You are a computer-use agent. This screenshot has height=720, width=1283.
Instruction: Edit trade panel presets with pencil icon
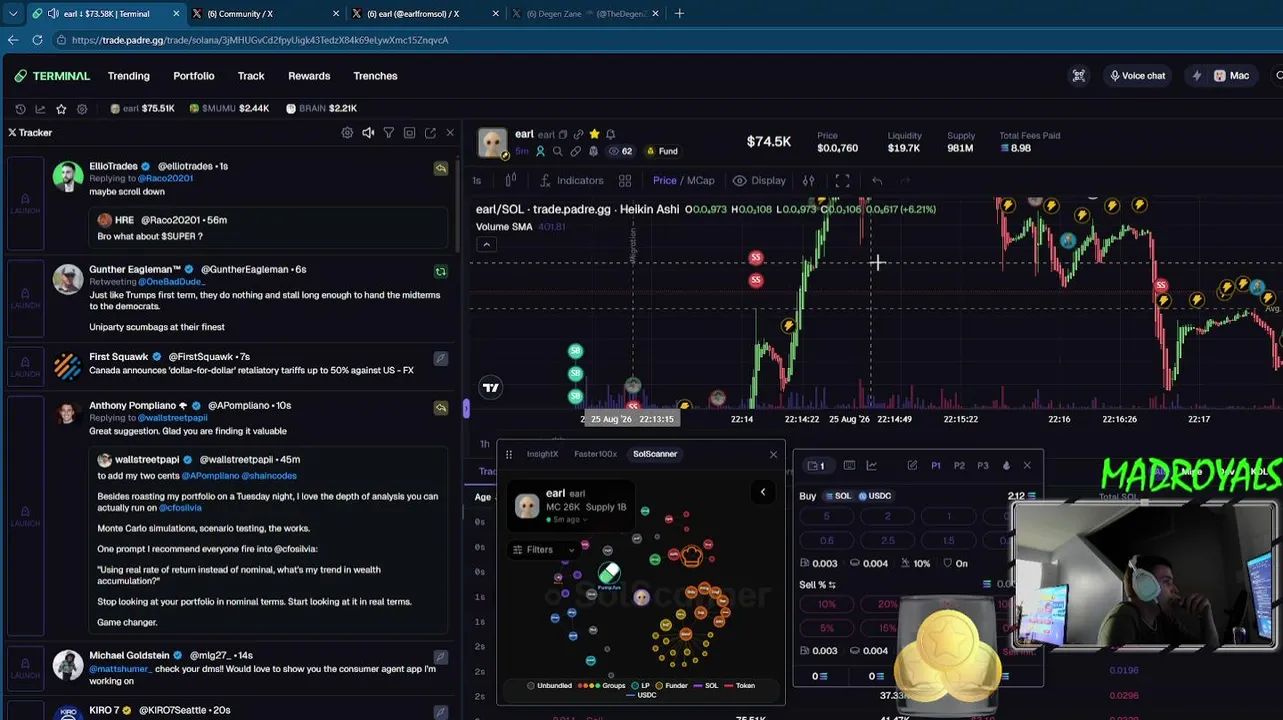click(x=912, y=466)
